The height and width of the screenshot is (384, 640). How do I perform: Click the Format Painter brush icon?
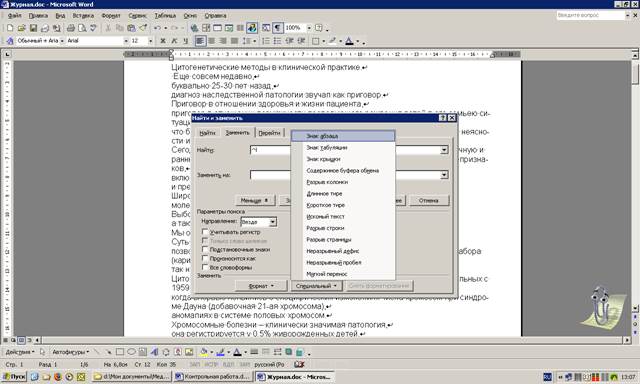pyautogui.click(x=143, y=28)
